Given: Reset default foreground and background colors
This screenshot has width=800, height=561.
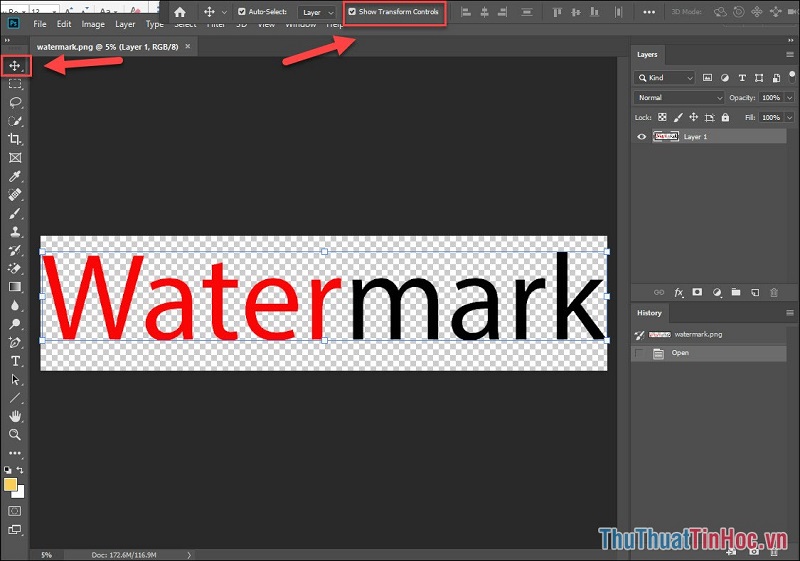Looking at the screenshot, I should (7, 470).
